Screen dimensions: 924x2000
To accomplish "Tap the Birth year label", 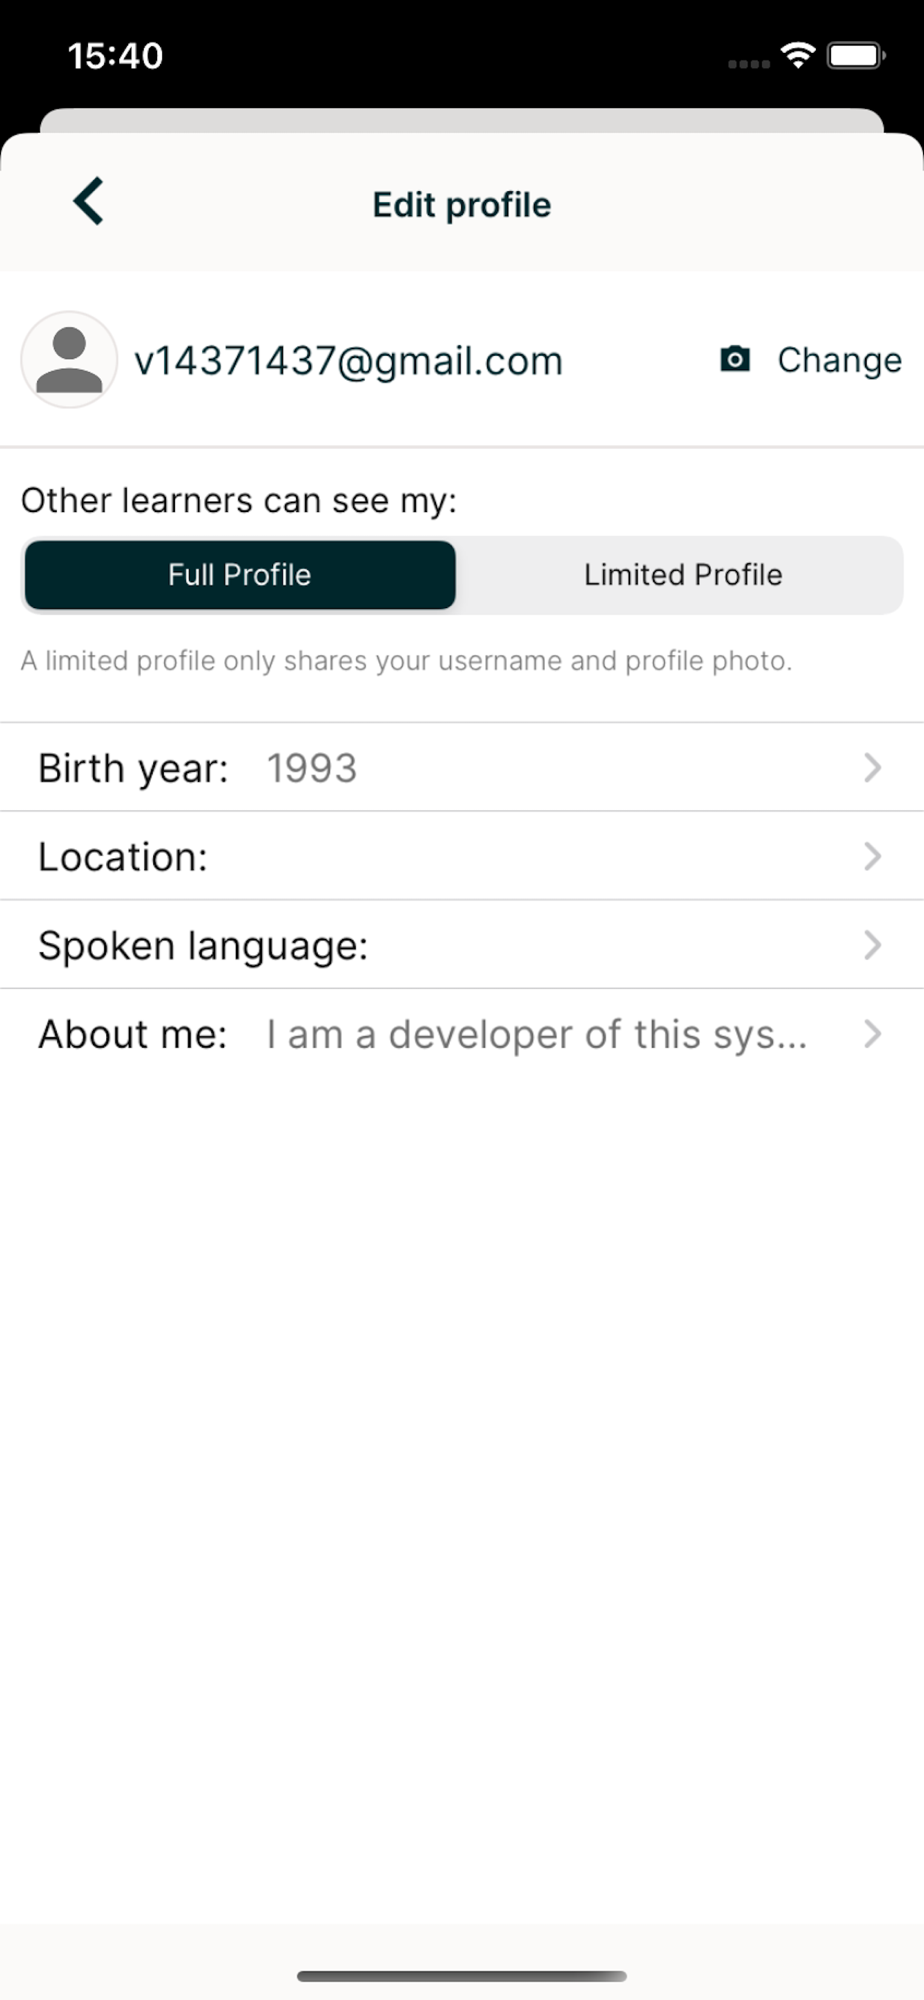I will coord(133,768).
